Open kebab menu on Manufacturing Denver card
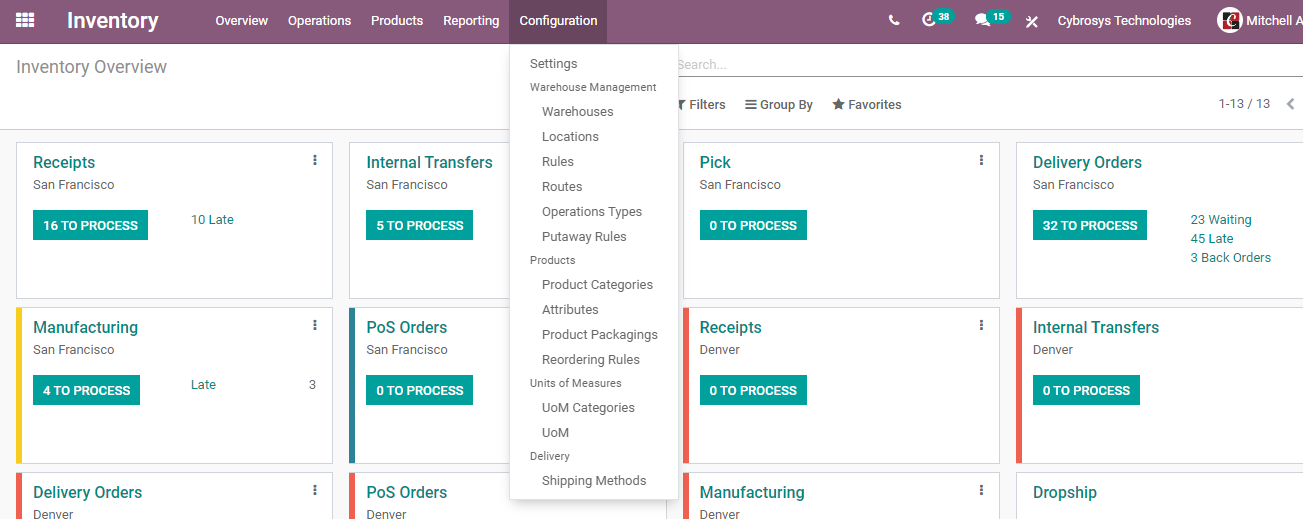This screenshot has width=1303, height=519. coord(981,490)
